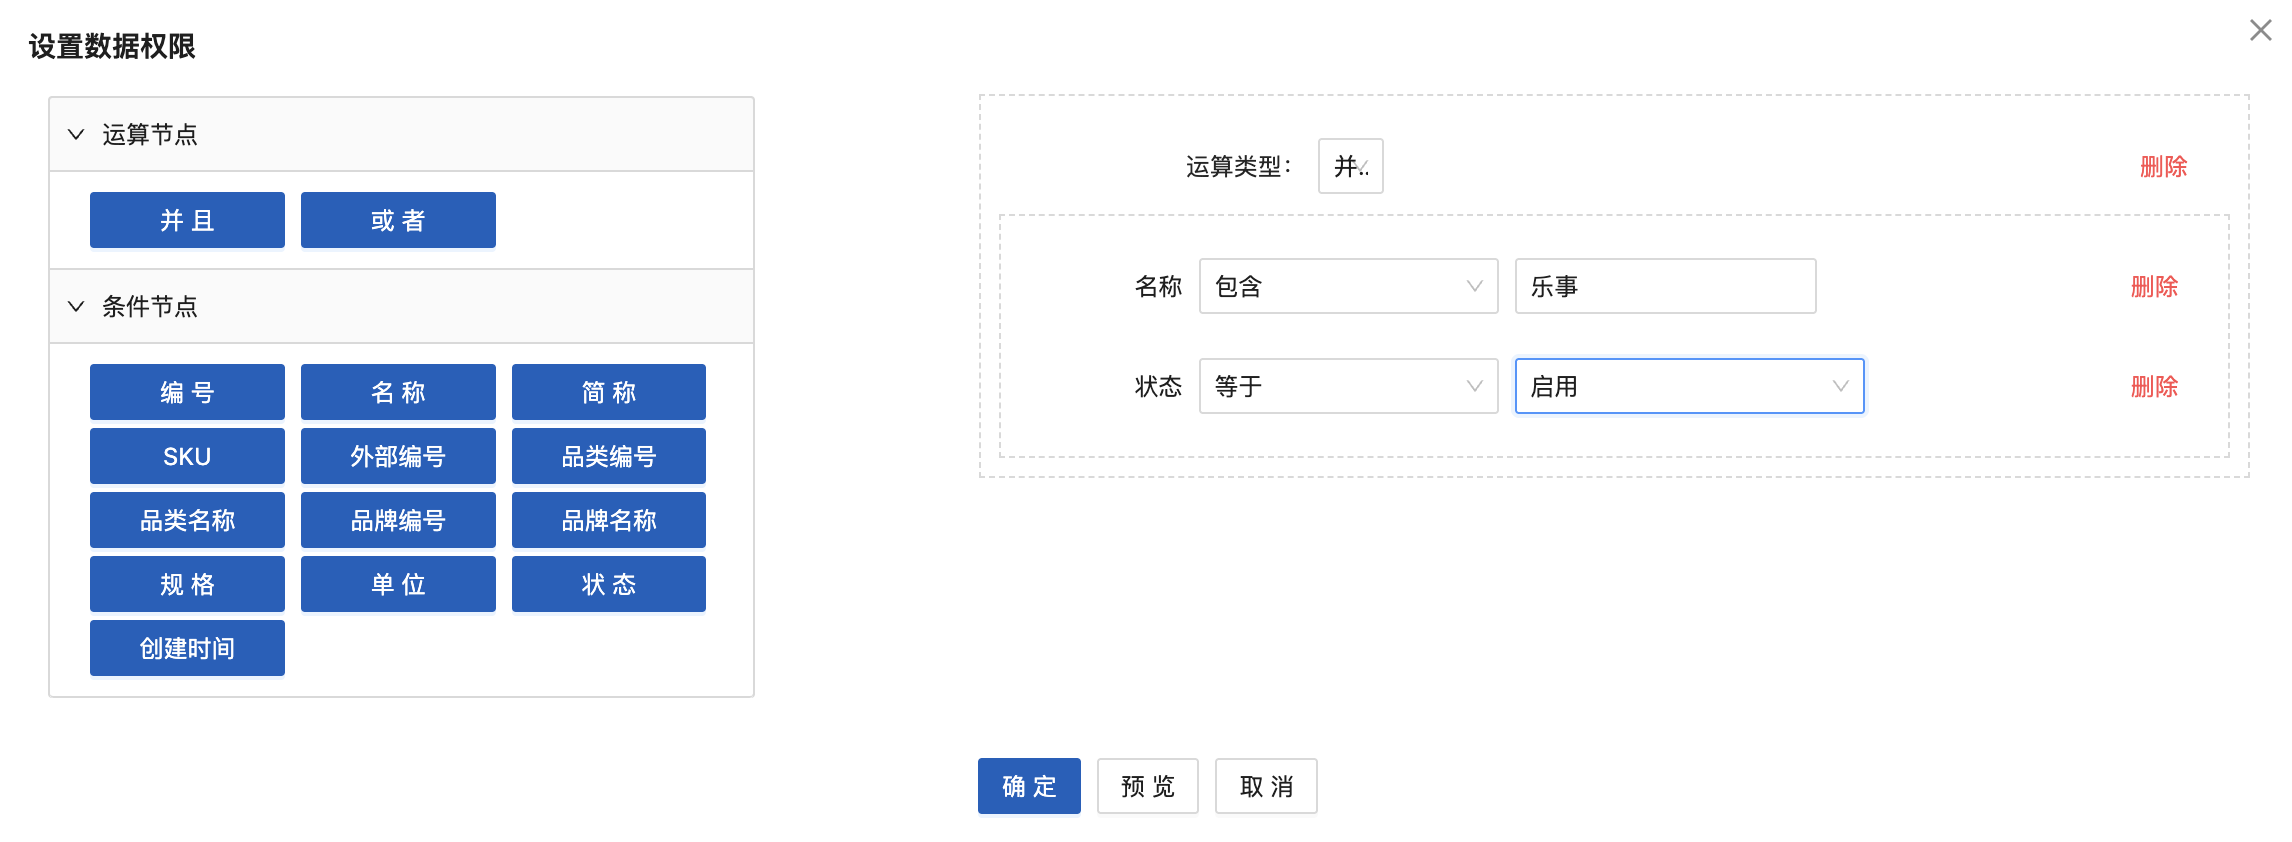This screenshot has width=2292, height=842.
Task: Add the 创建时间 condition node
Action: 187,648
